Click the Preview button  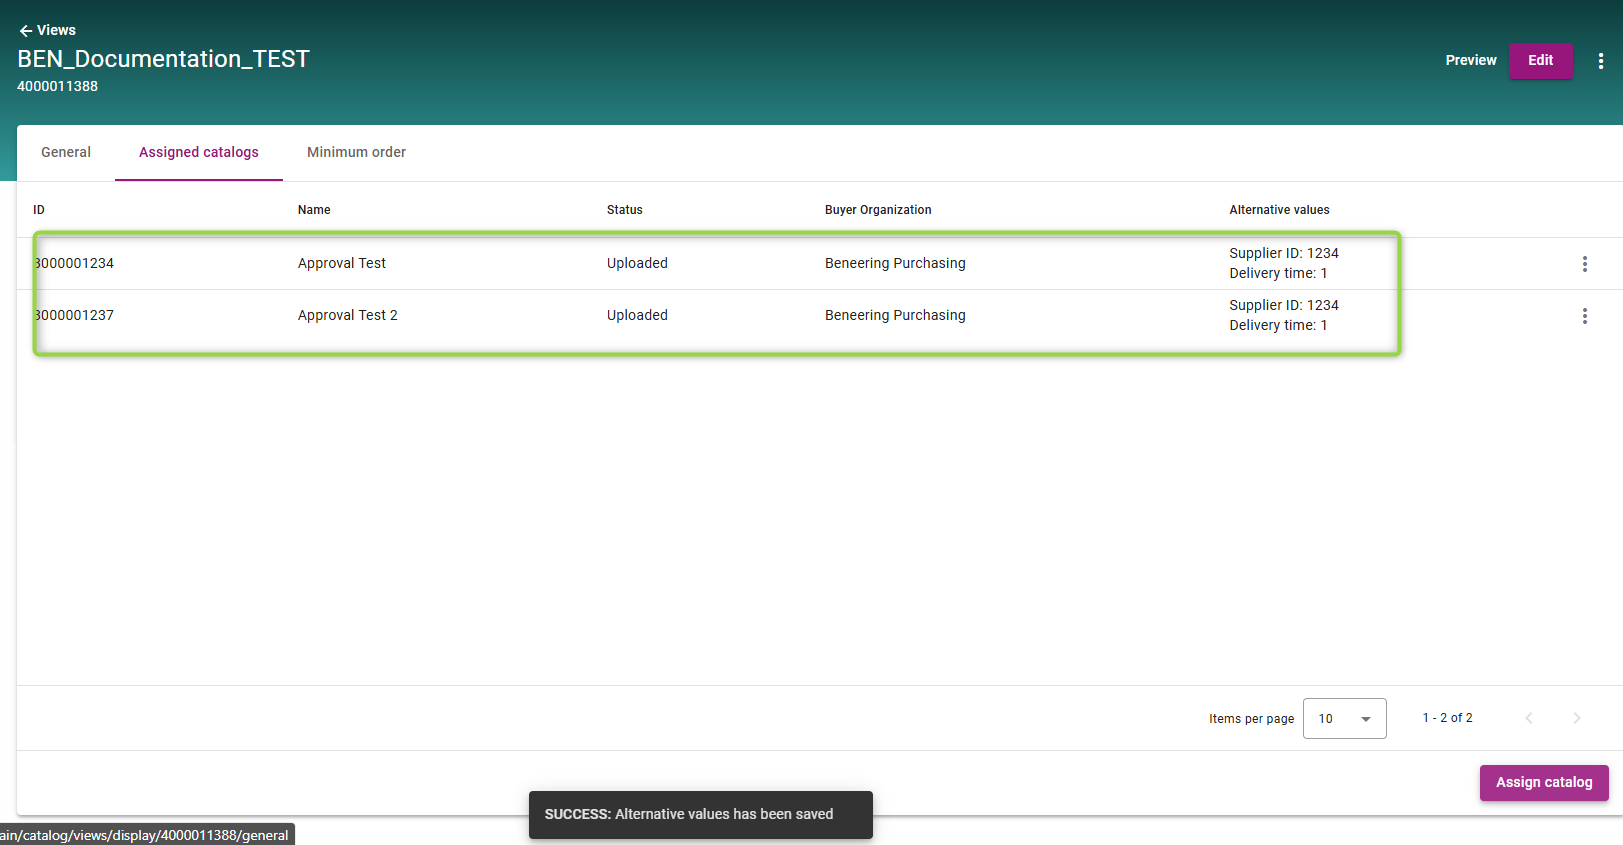[1470, 60]
